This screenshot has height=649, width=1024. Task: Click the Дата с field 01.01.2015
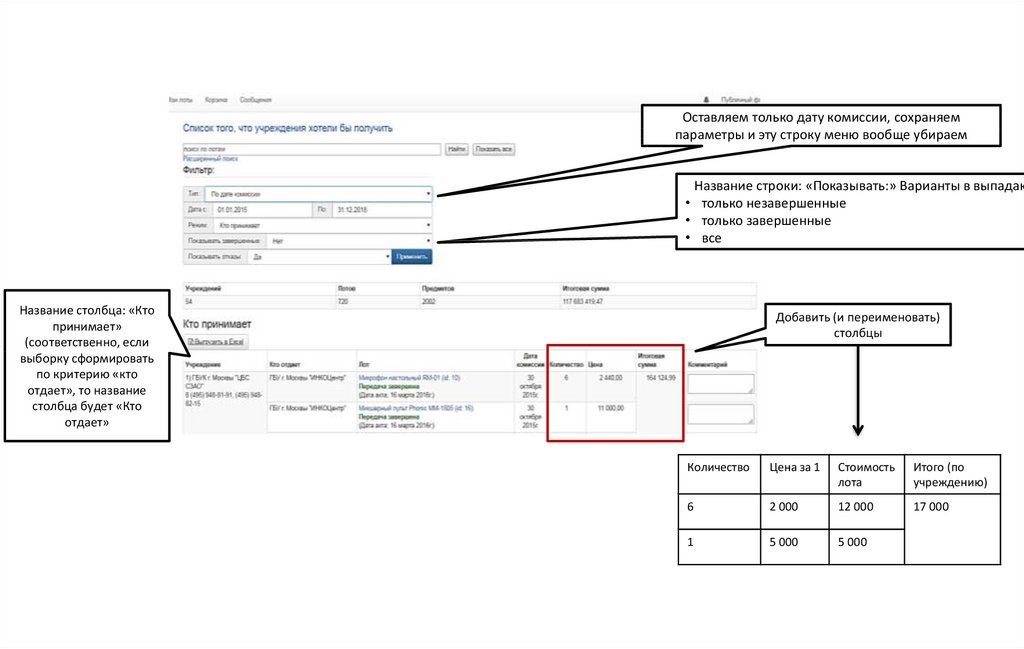(x=260, y=210)
